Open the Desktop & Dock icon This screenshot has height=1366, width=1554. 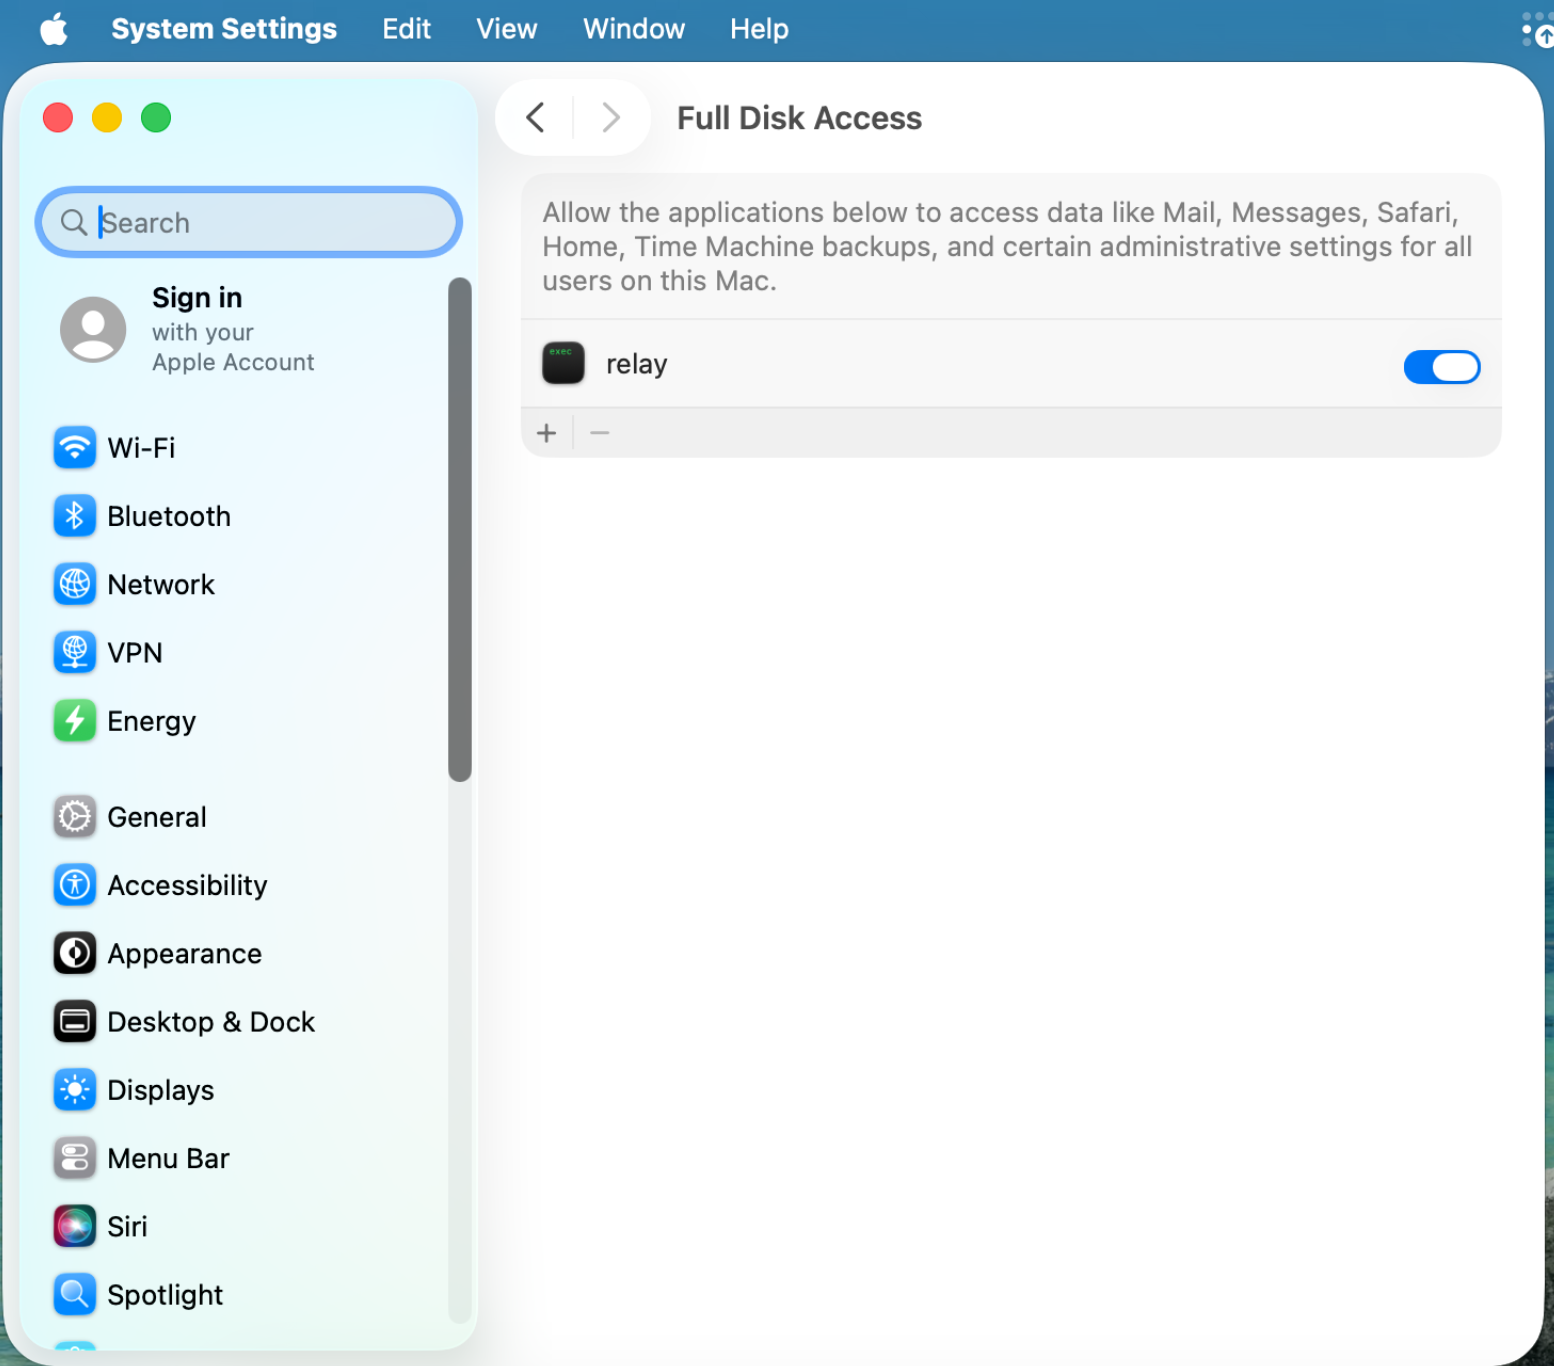tap(75, 1021)
